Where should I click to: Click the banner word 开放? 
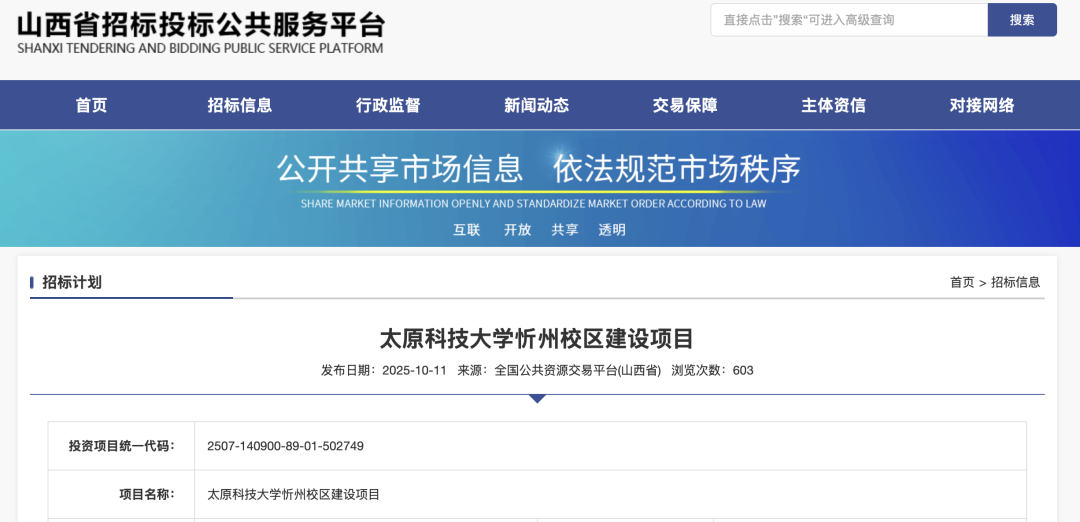[x=517, y=230]
